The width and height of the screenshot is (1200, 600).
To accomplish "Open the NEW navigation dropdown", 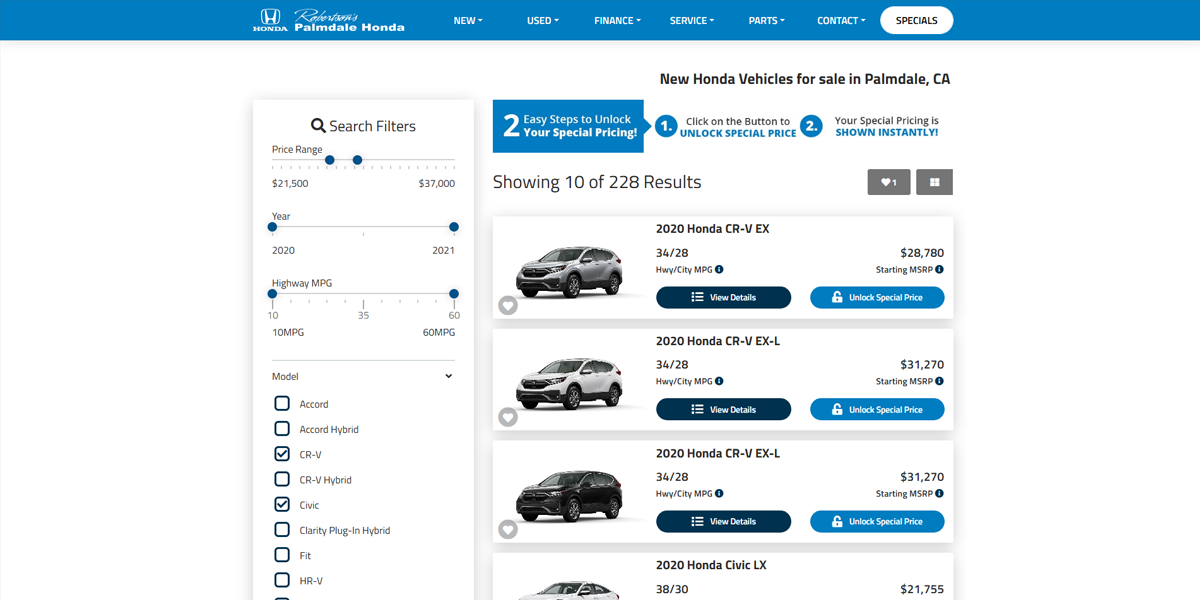I will pos(468,20).
